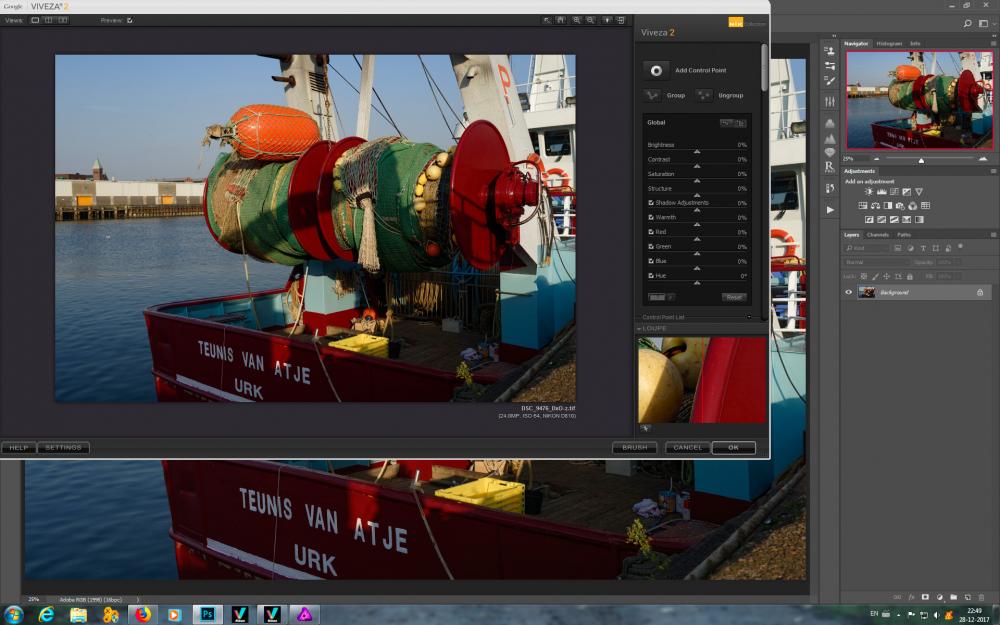Screen dimensions: 1000x625
Task: Uncheck the Shadow Adjustments checkbox
Action: (x=651, y=203)
